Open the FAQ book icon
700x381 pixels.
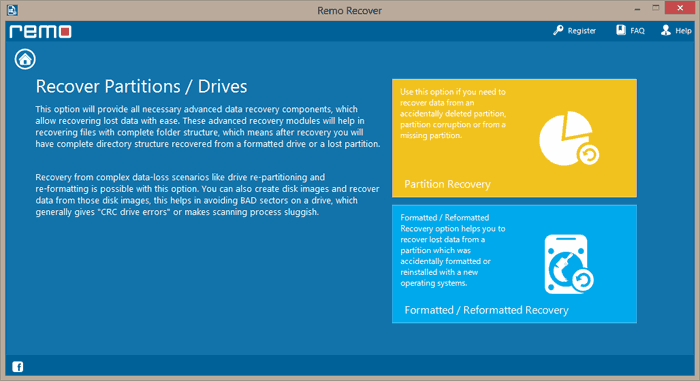point(621,30)
